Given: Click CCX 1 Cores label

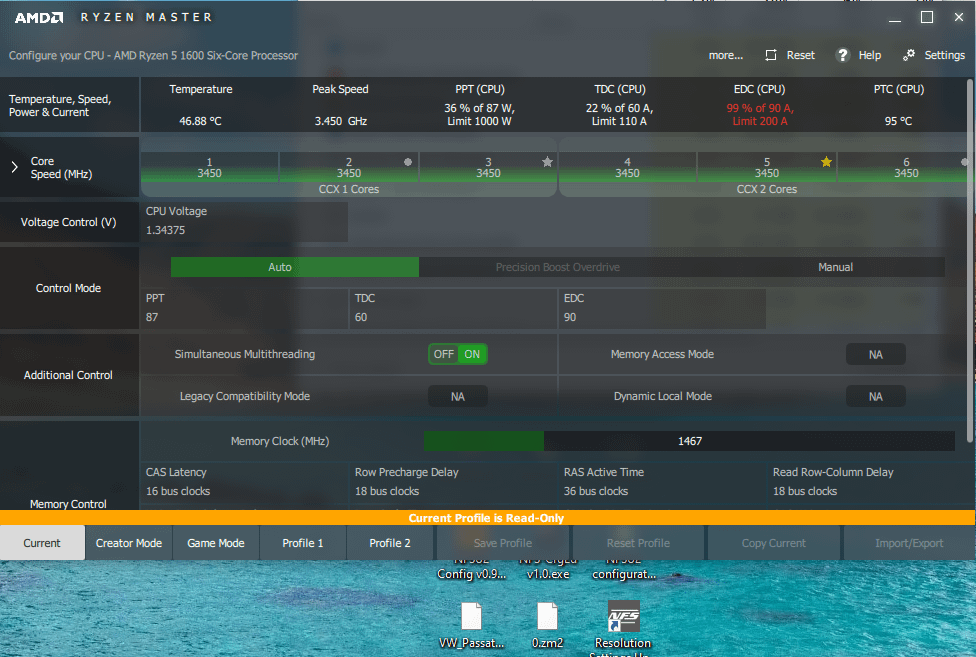Looking at the screenshot, I should [349, 189].
